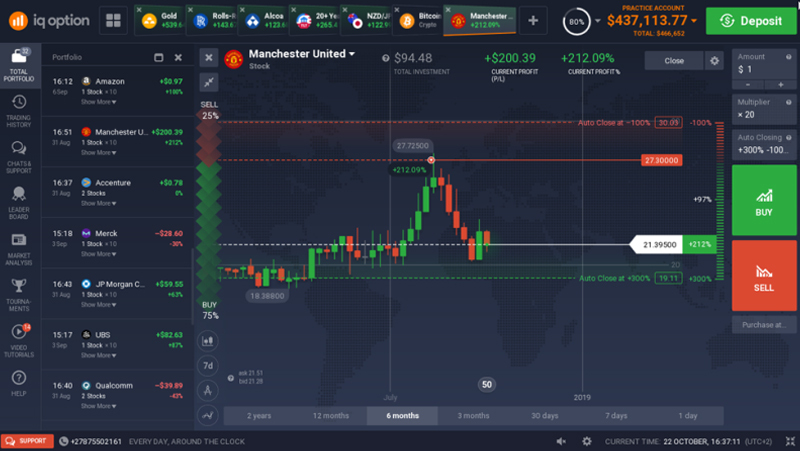Expand Show More under Accenture
This screenshot has height=451, width=800.
98,203
